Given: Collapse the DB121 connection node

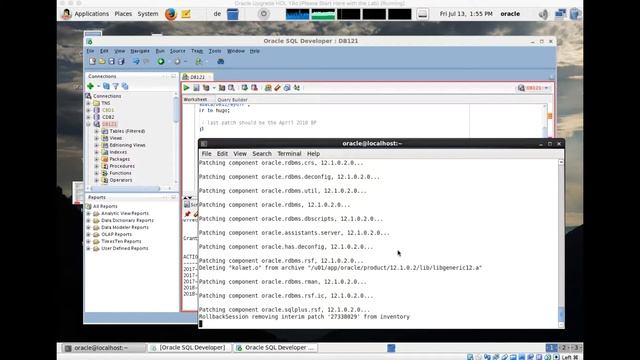Looking at the screenshot, I should pos(89,124).
